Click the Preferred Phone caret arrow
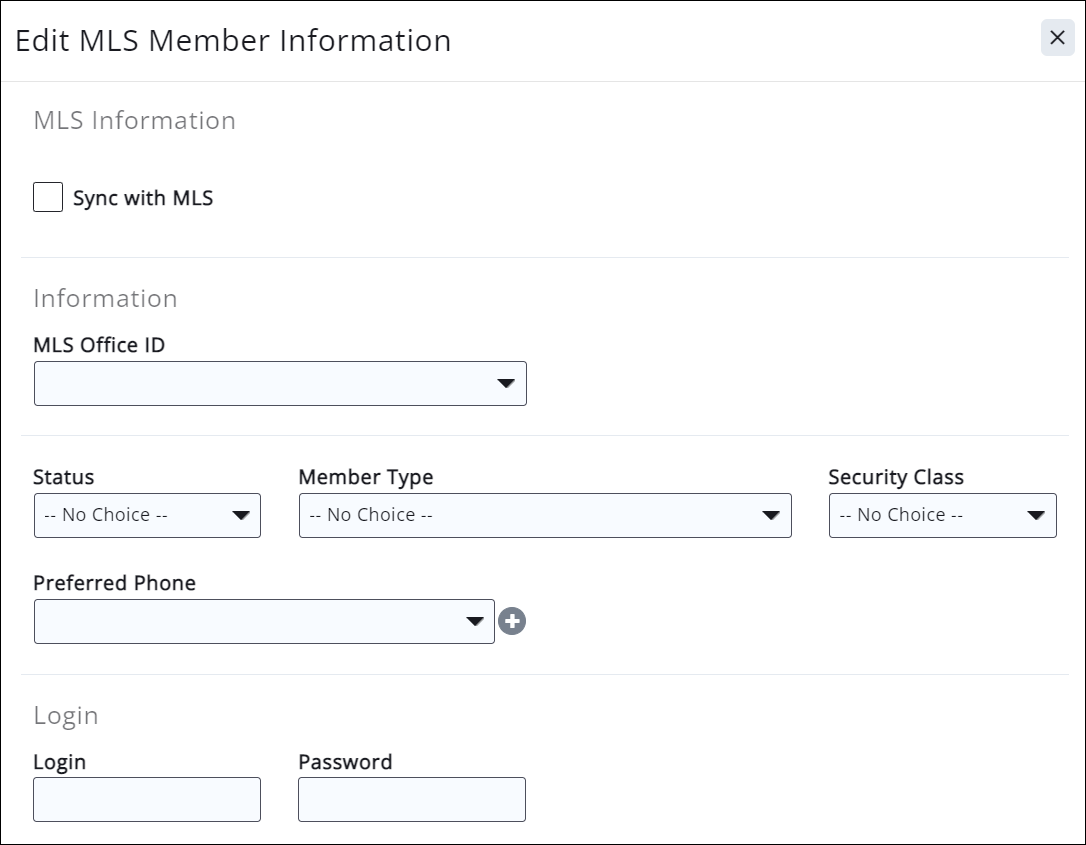Viewport: 1086px width, 845px height. (x=475, y=622)
